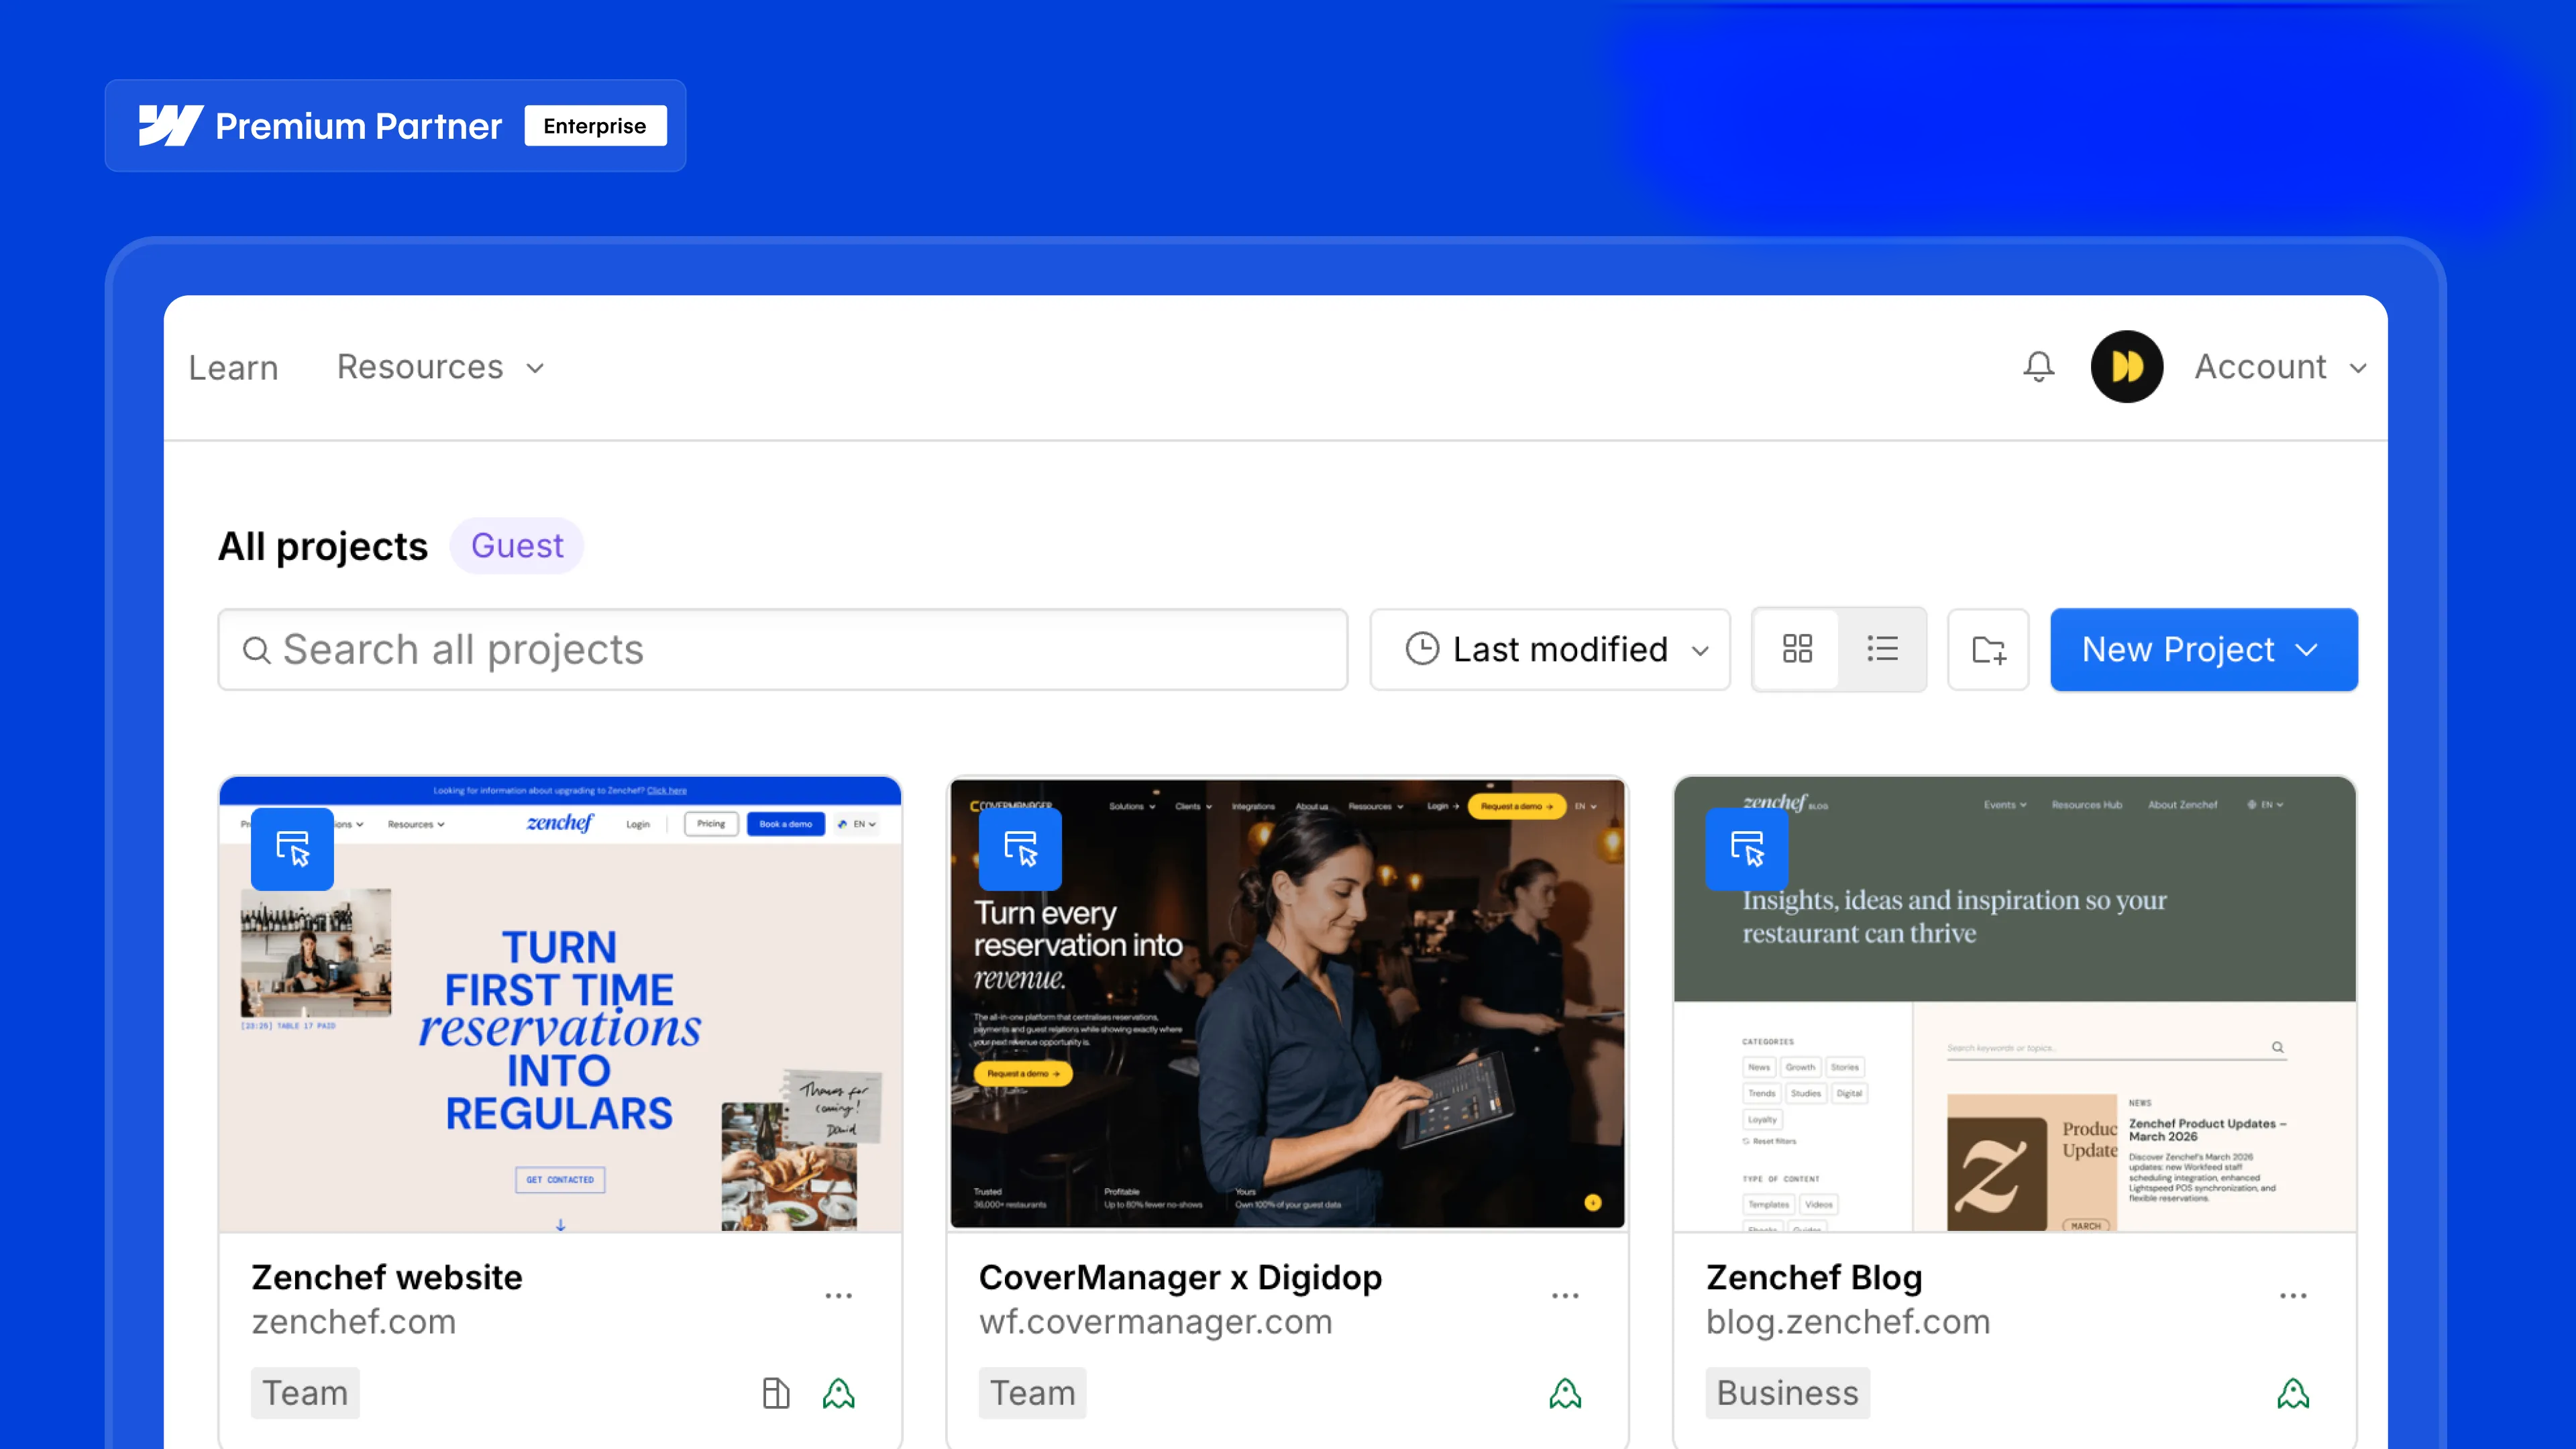Screen dimensions: 2576x1449
Task: Open the Learn menu item
Action: coord(233,368)
